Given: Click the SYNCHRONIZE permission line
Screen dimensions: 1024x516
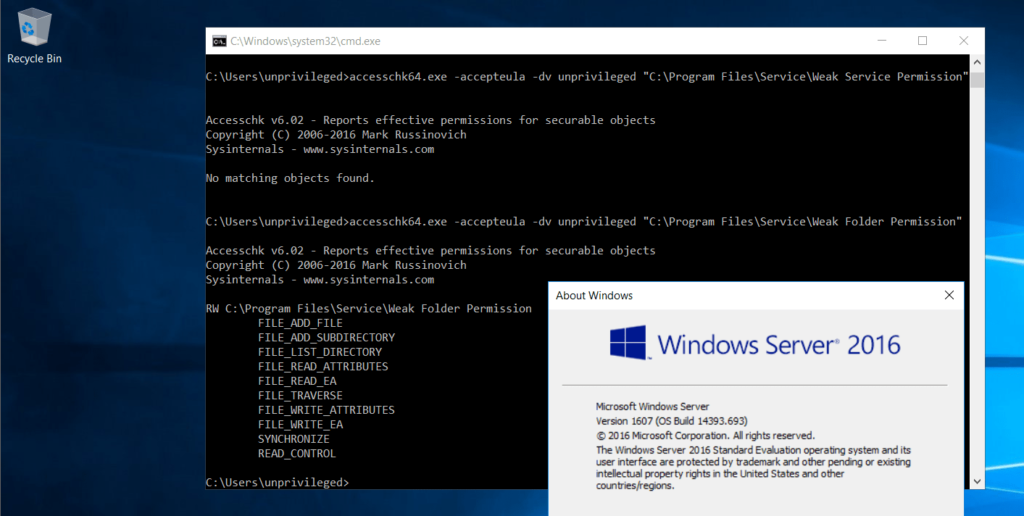Looking at the screenshot, I should click(294, 439).
